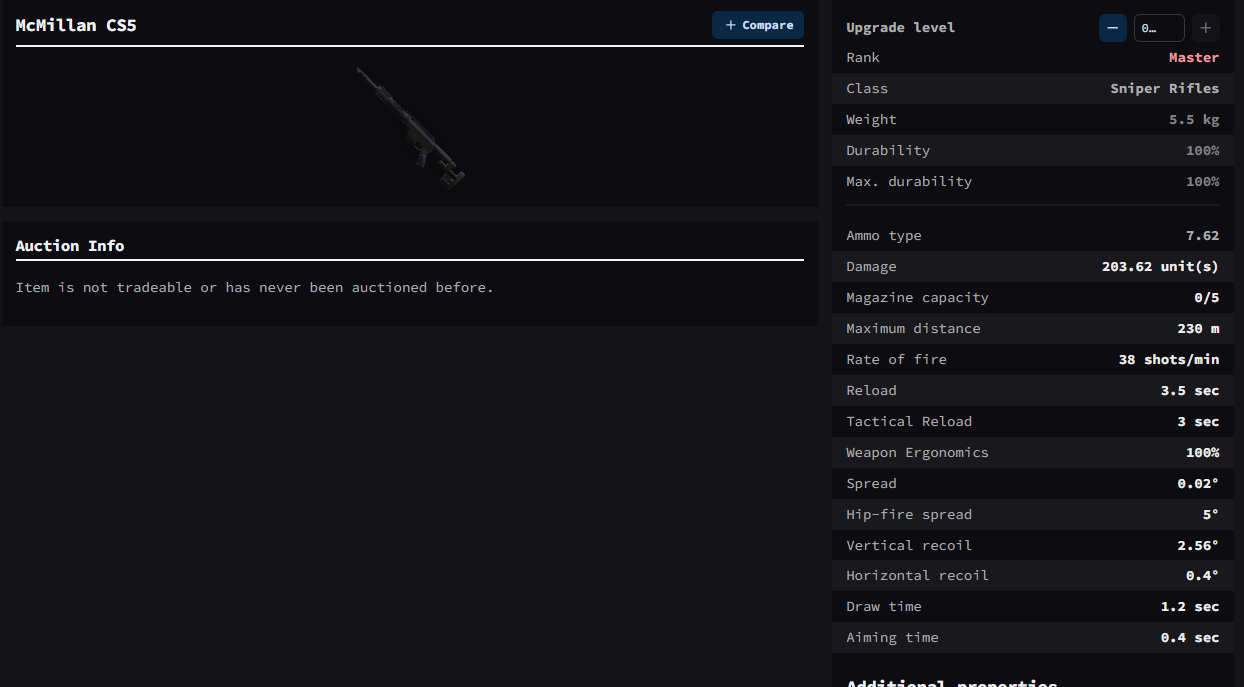Click the Rank label
This screenshot has width=1244, height=687.
tap(863, 58)
